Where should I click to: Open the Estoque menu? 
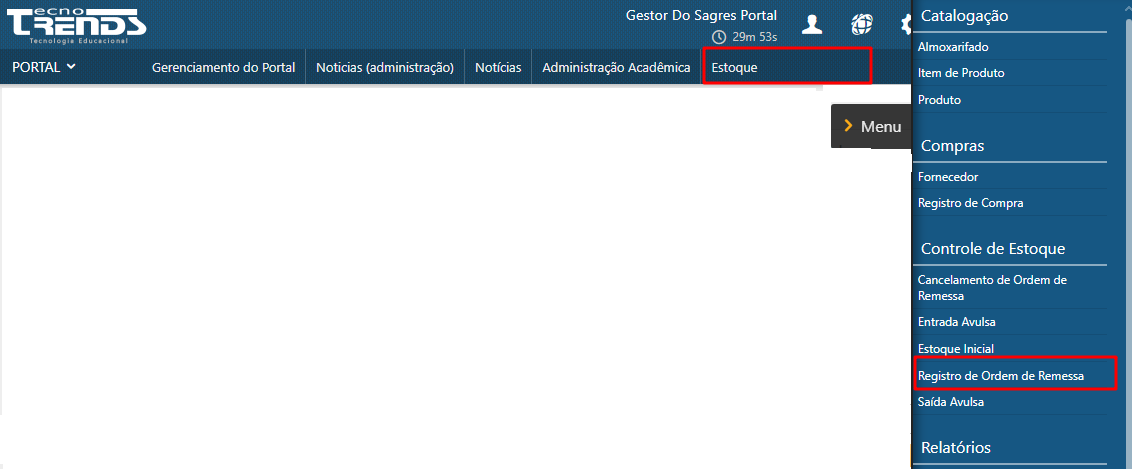tap(734, 68)
